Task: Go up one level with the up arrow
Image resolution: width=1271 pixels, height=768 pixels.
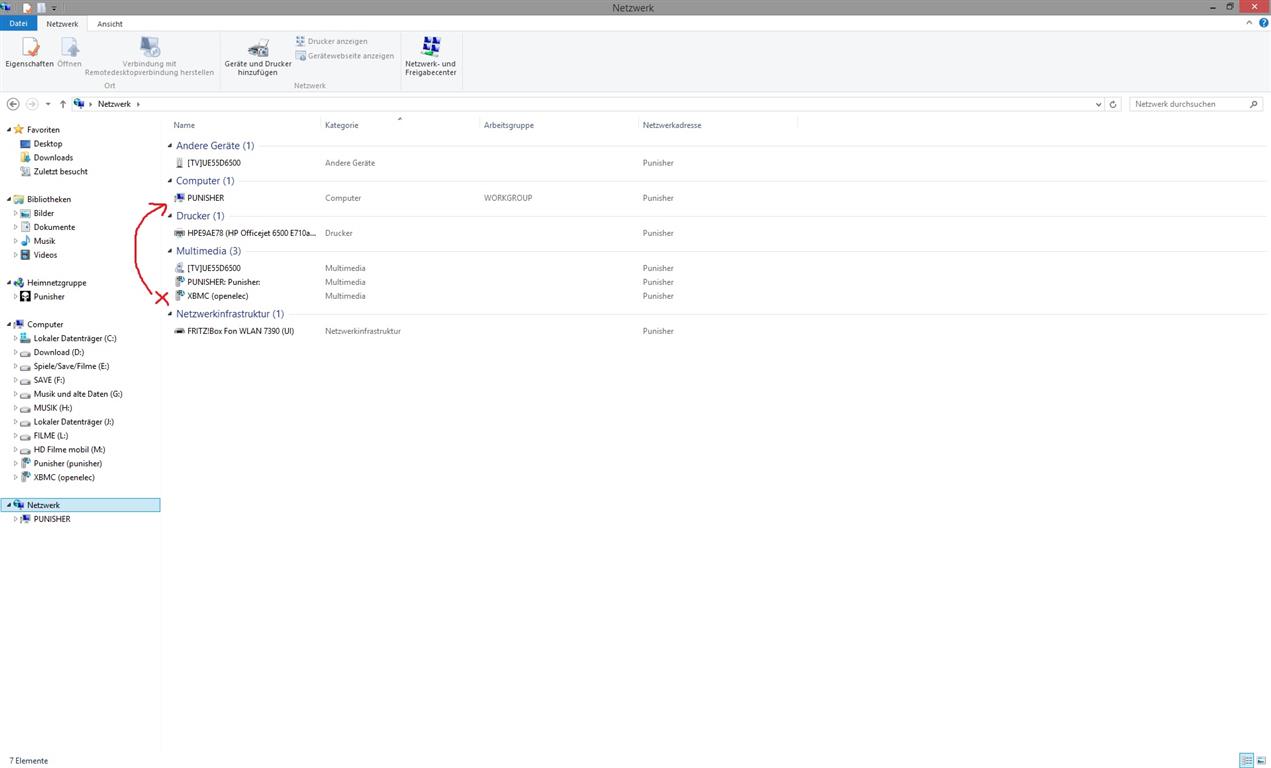Action: (x=62, y=104)
